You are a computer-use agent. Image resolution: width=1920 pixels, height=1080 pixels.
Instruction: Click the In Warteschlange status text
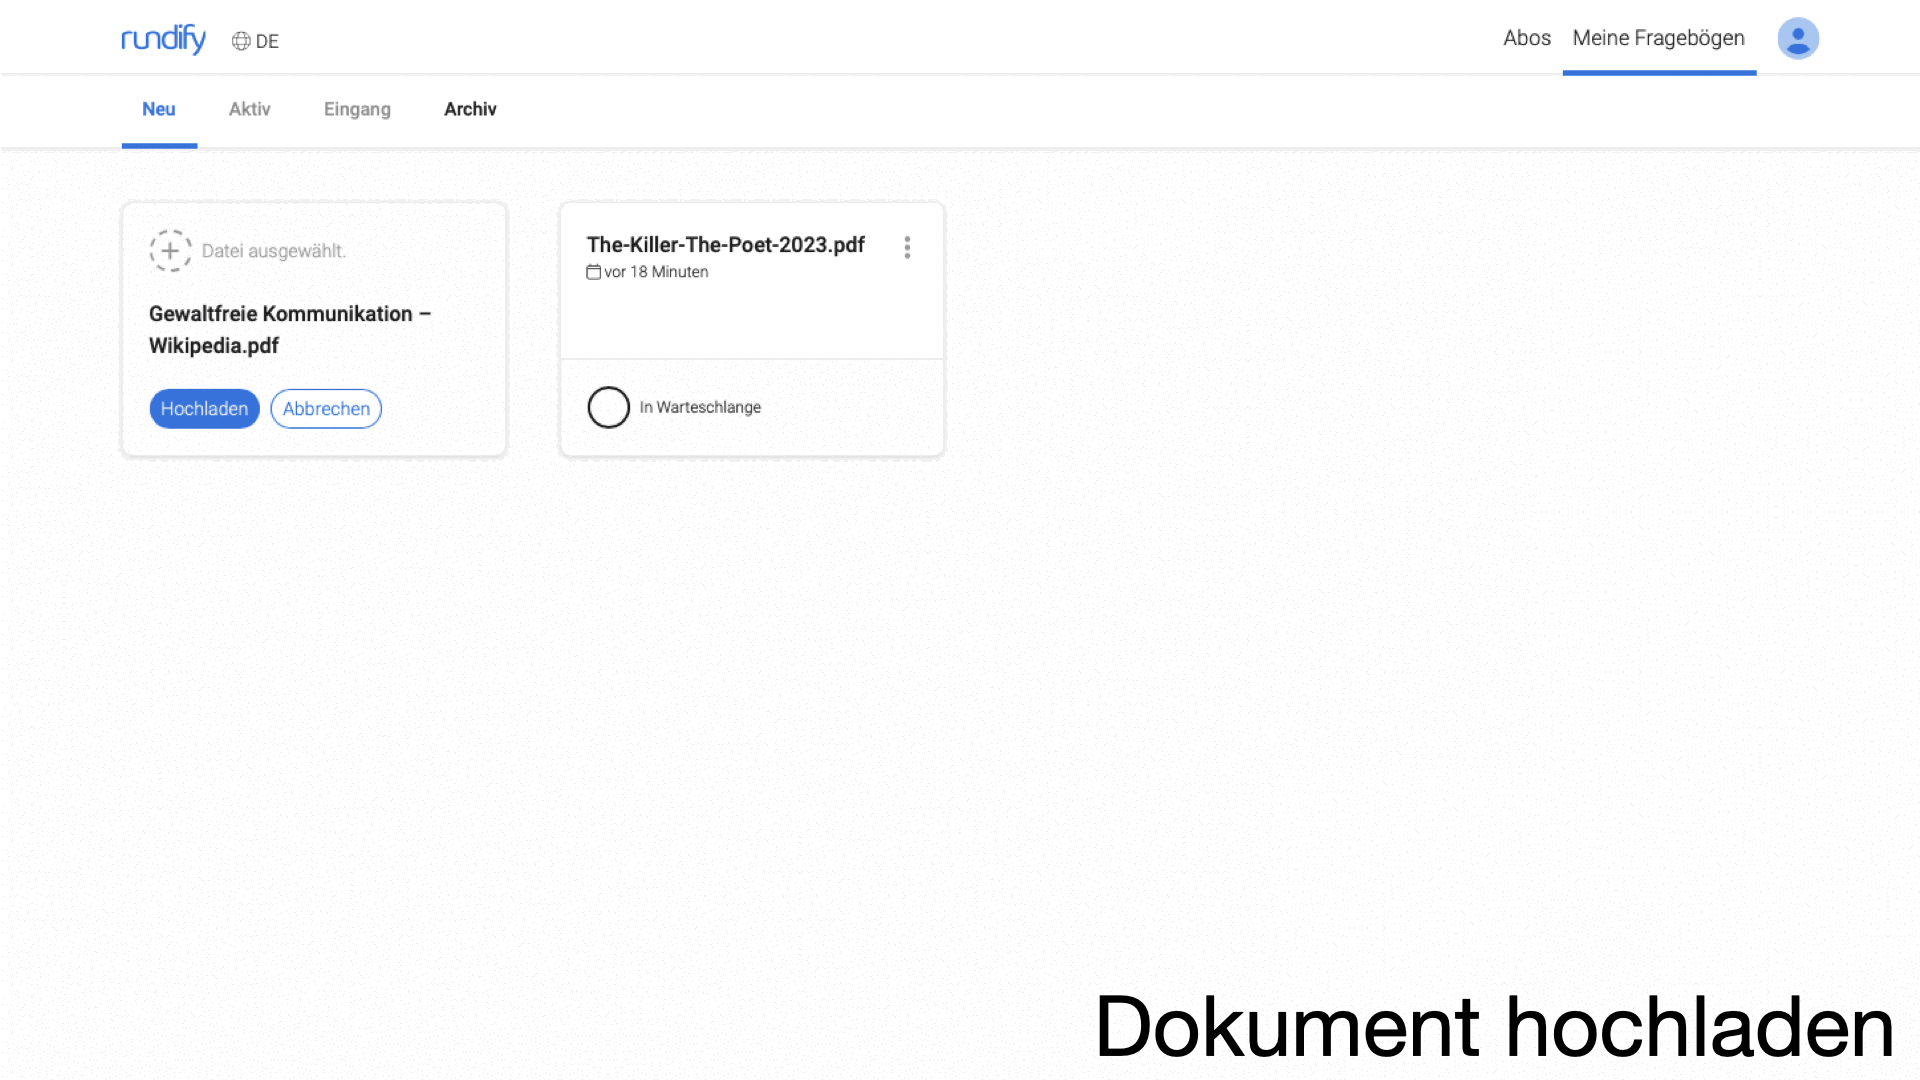pos(700,407)
